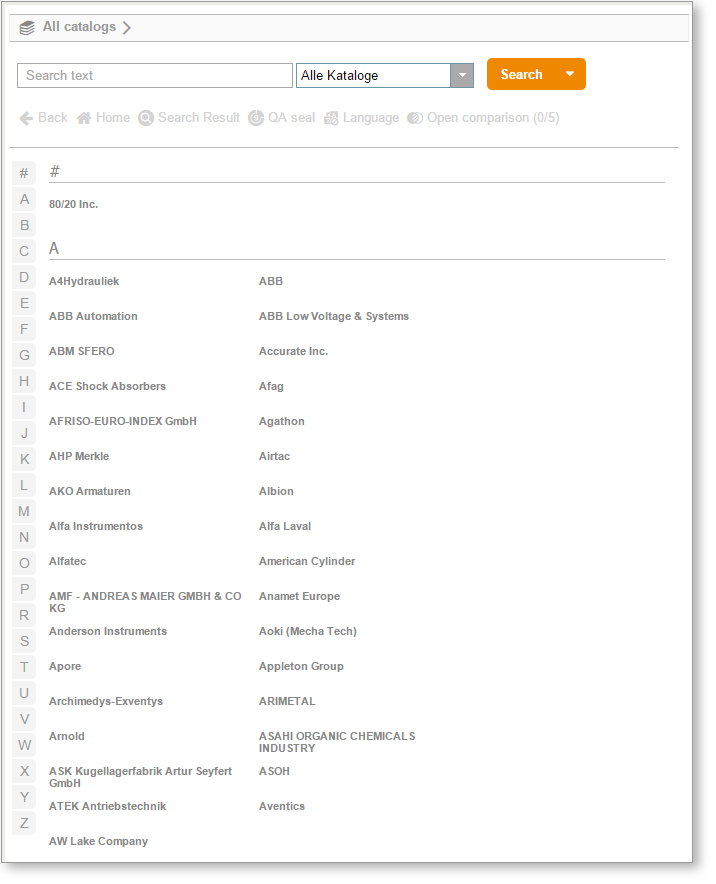Open ASAHI ORGANIC CHEMICALS INDUSTRY catalog
The image size is (716, 884).
[x=337, y=742]
